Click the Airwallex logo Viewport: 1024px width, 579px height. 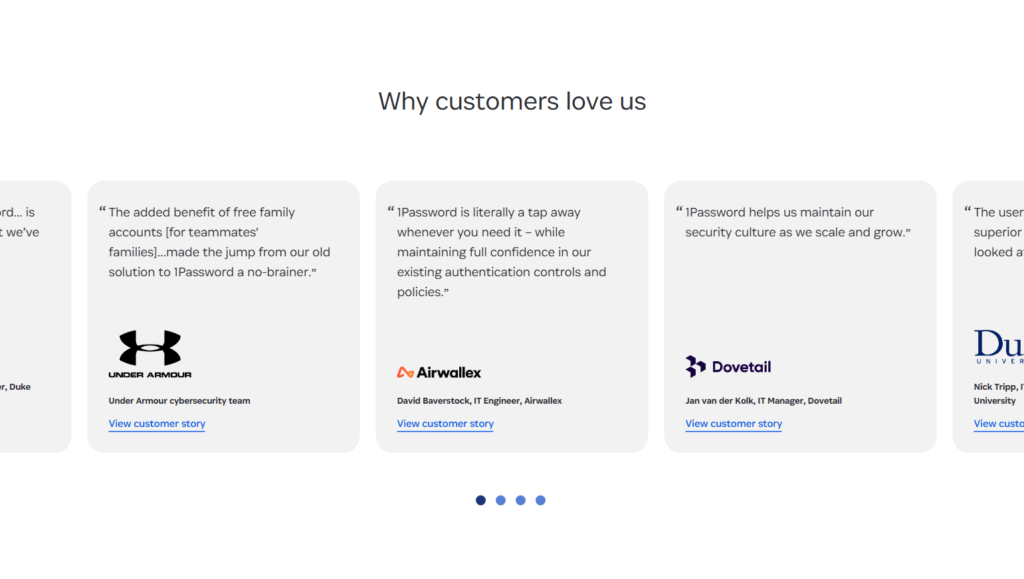(x=440, y=371)
